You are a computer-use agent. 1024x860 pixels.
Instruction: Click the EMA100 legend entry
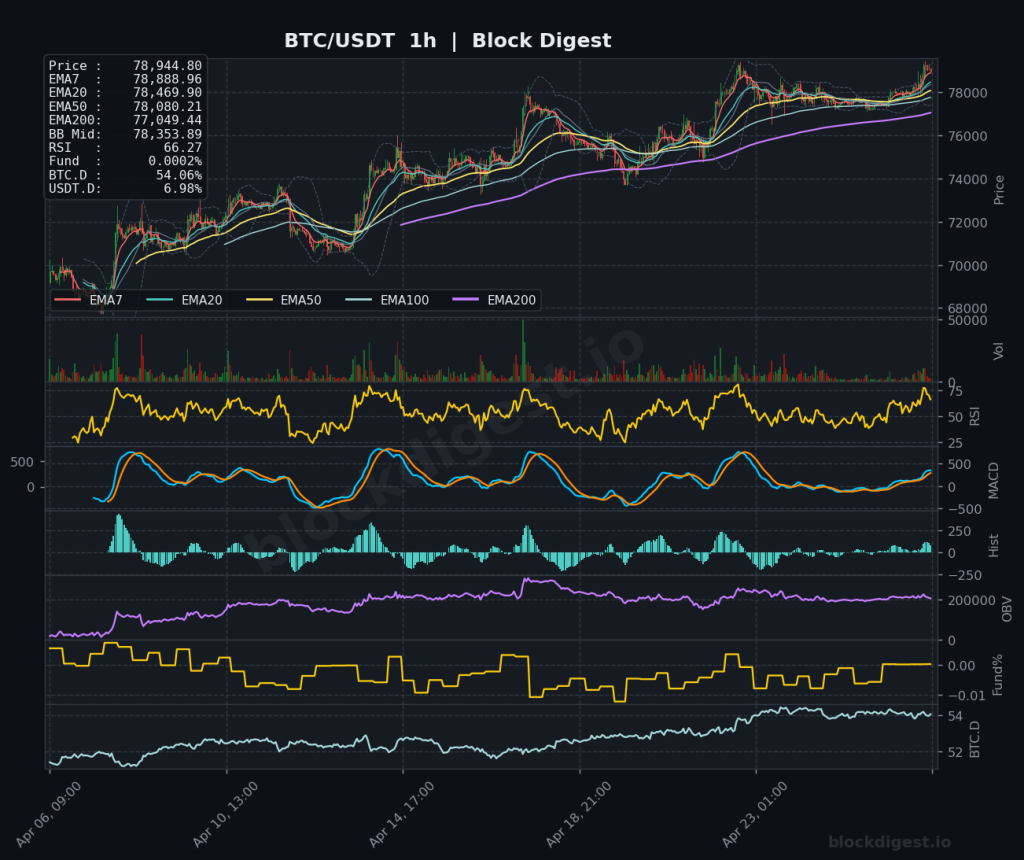coord(387,300)
